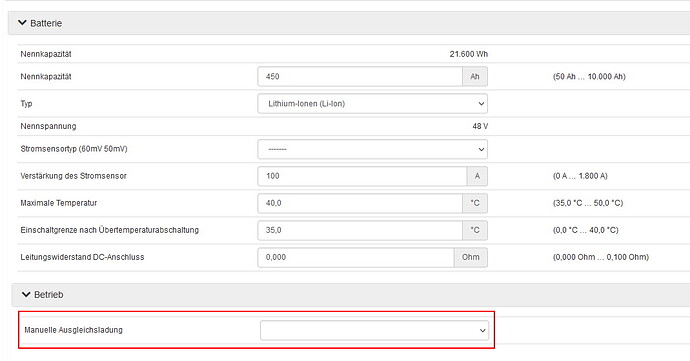The image size is (690, 361).
Task: Open the Stromsensortyp dropdown
Action: pyautogui.click(x=372, y=149)
